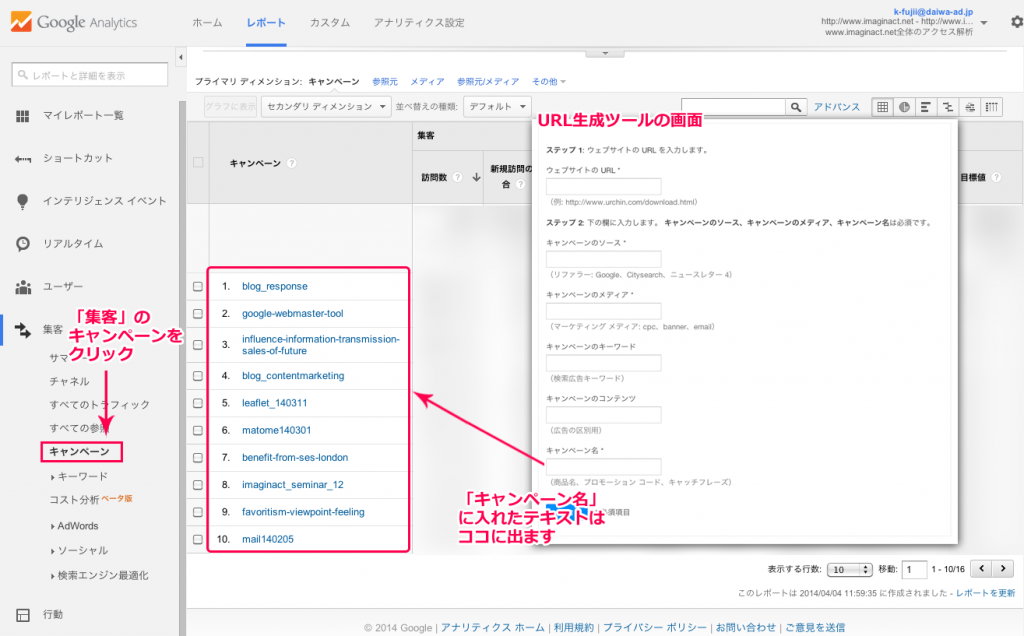The image size is (1024, 636).
Task: Click the ユーザー people icon
Action: coord(23,287)
